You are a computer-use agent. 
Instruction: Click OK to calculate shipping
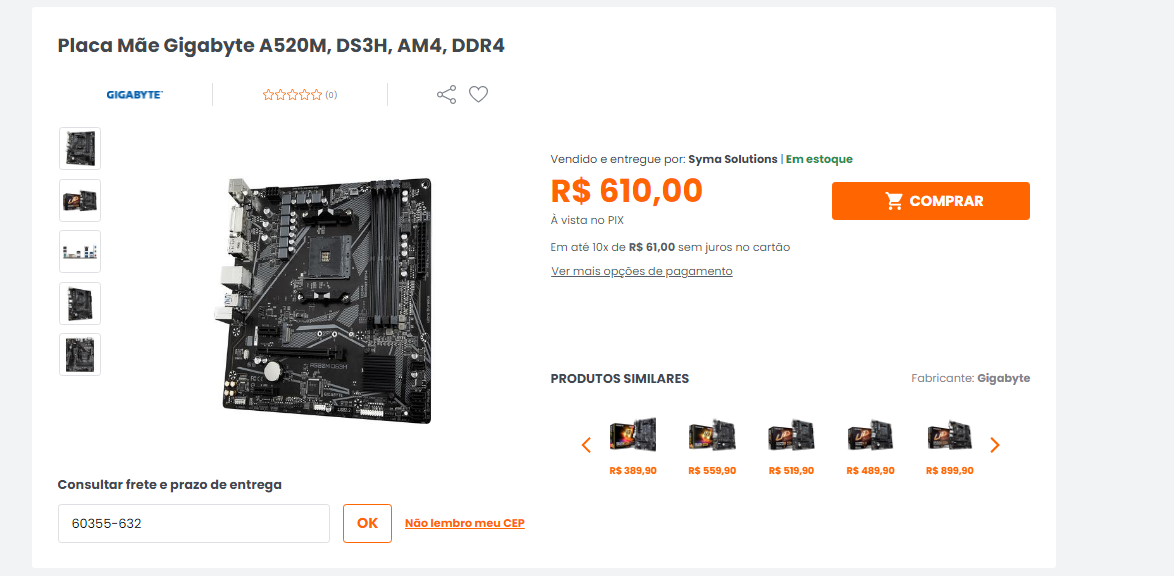[x=368, y=524]
